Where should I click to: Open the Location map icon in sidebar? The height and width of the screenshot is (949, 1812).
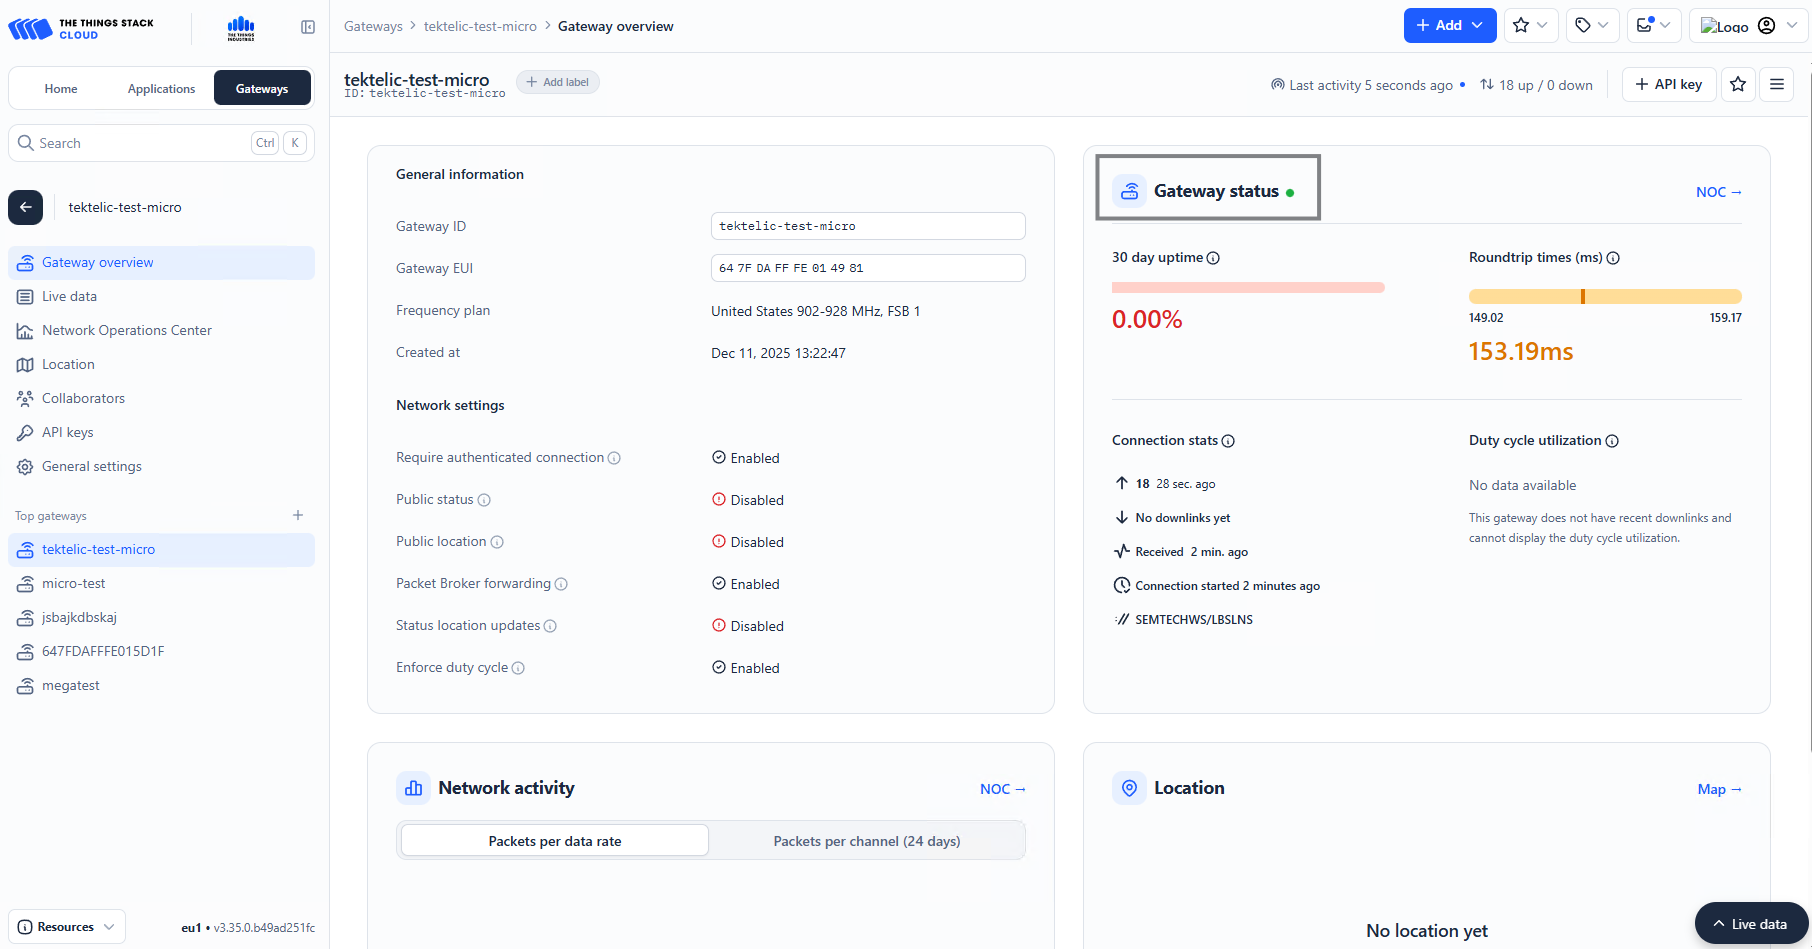[25, 364]
